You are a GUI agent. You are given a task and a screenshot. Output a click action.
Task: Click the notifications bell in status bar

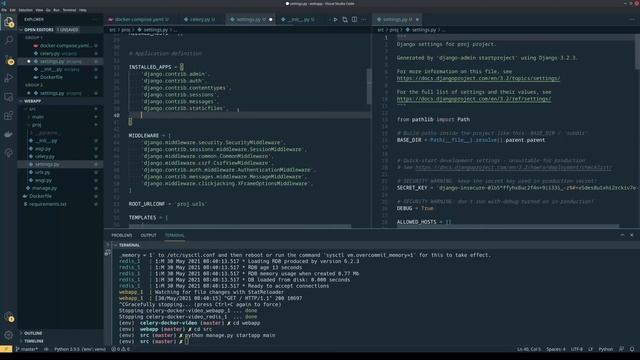pos(632,349)
